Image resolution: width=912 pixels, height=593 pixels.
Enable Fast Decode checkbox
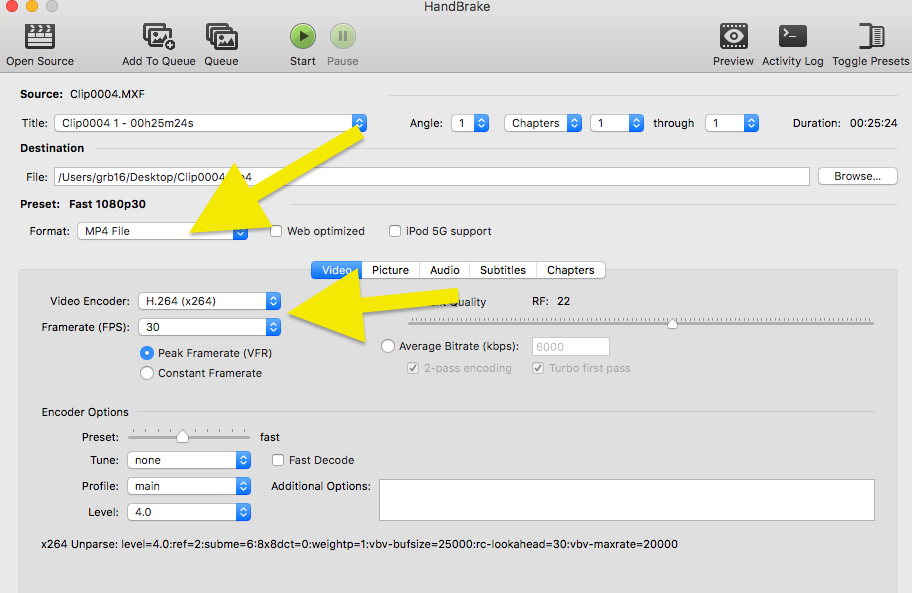(278, 460)
